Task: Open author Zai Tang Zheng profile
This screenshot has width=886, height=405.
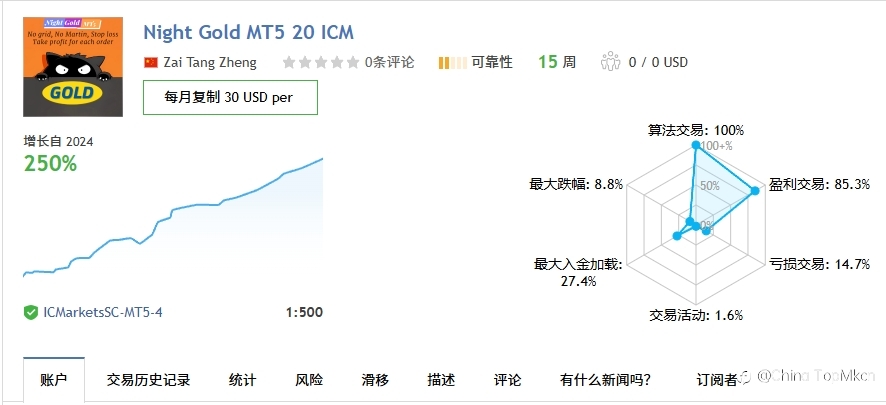Action: [210, 62]
